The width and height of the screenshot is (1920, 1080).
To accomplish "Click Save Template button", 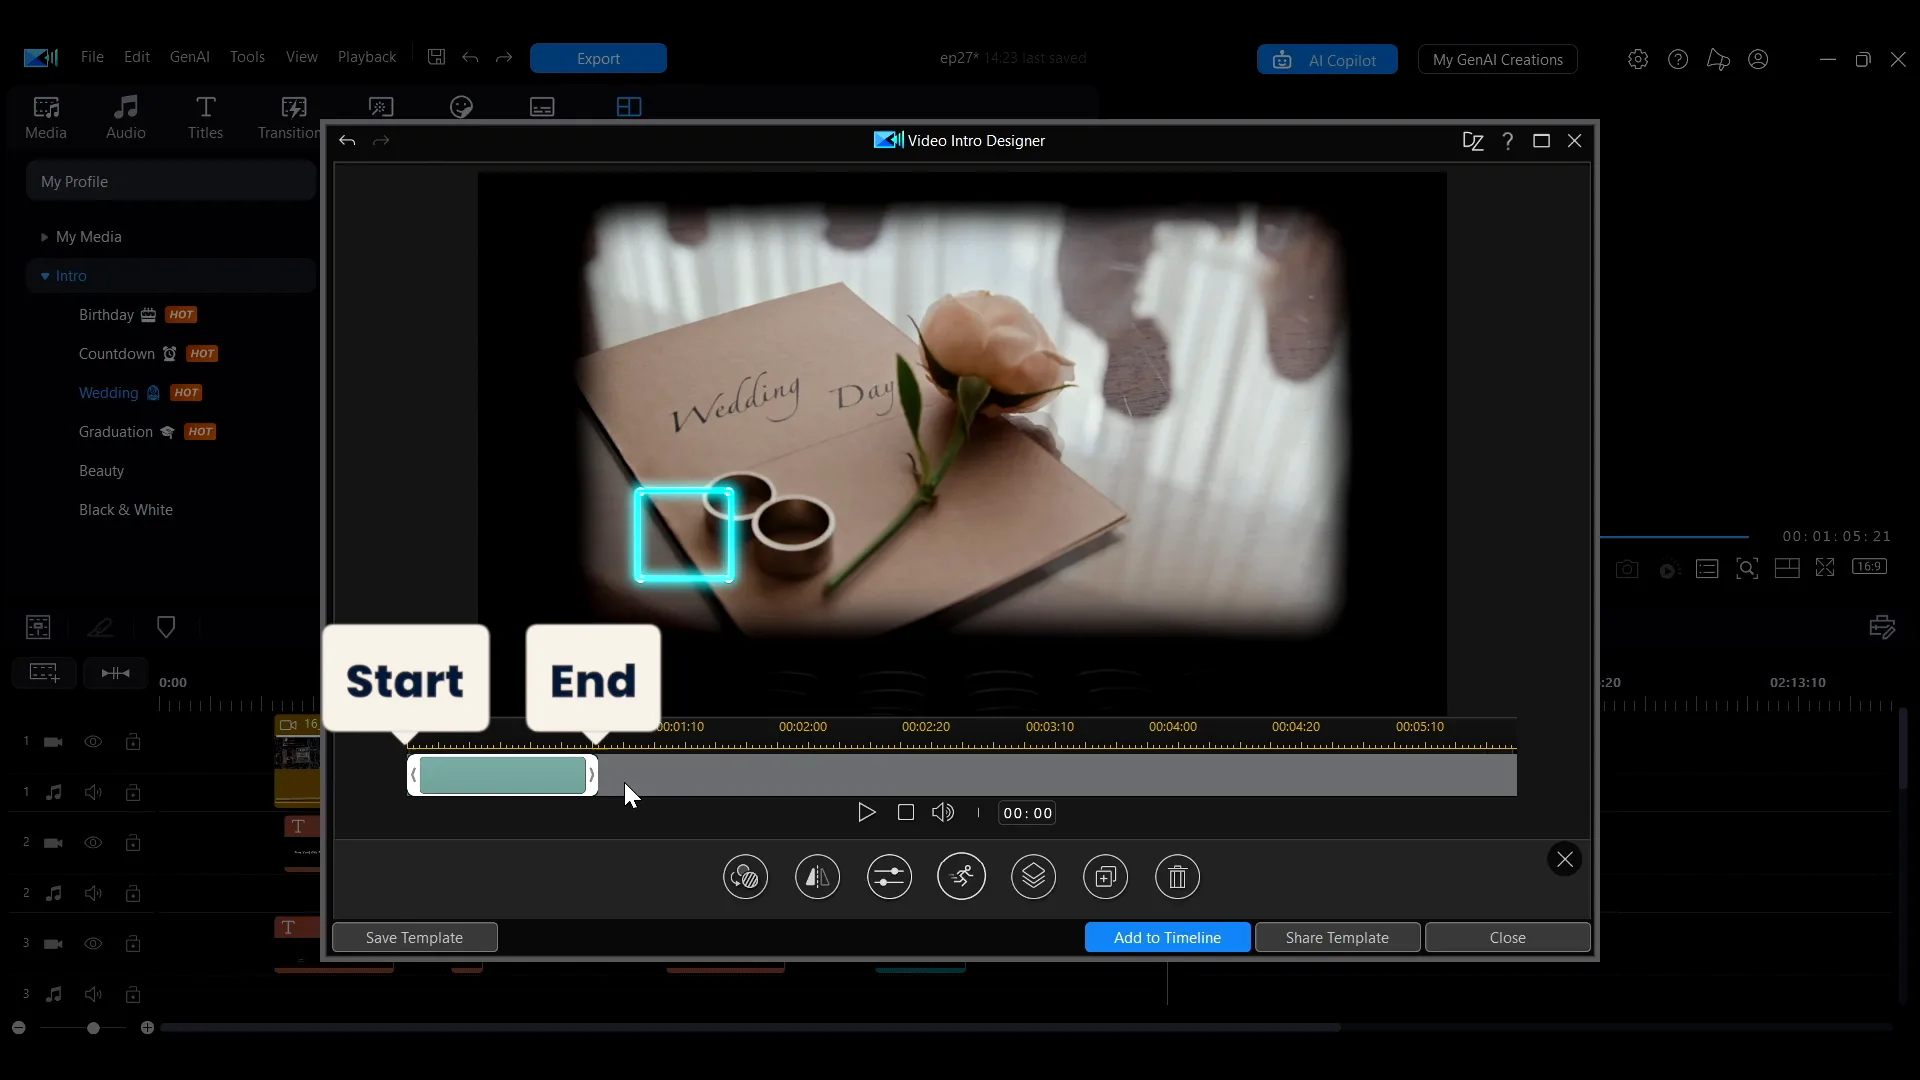I will pos(414,937).
